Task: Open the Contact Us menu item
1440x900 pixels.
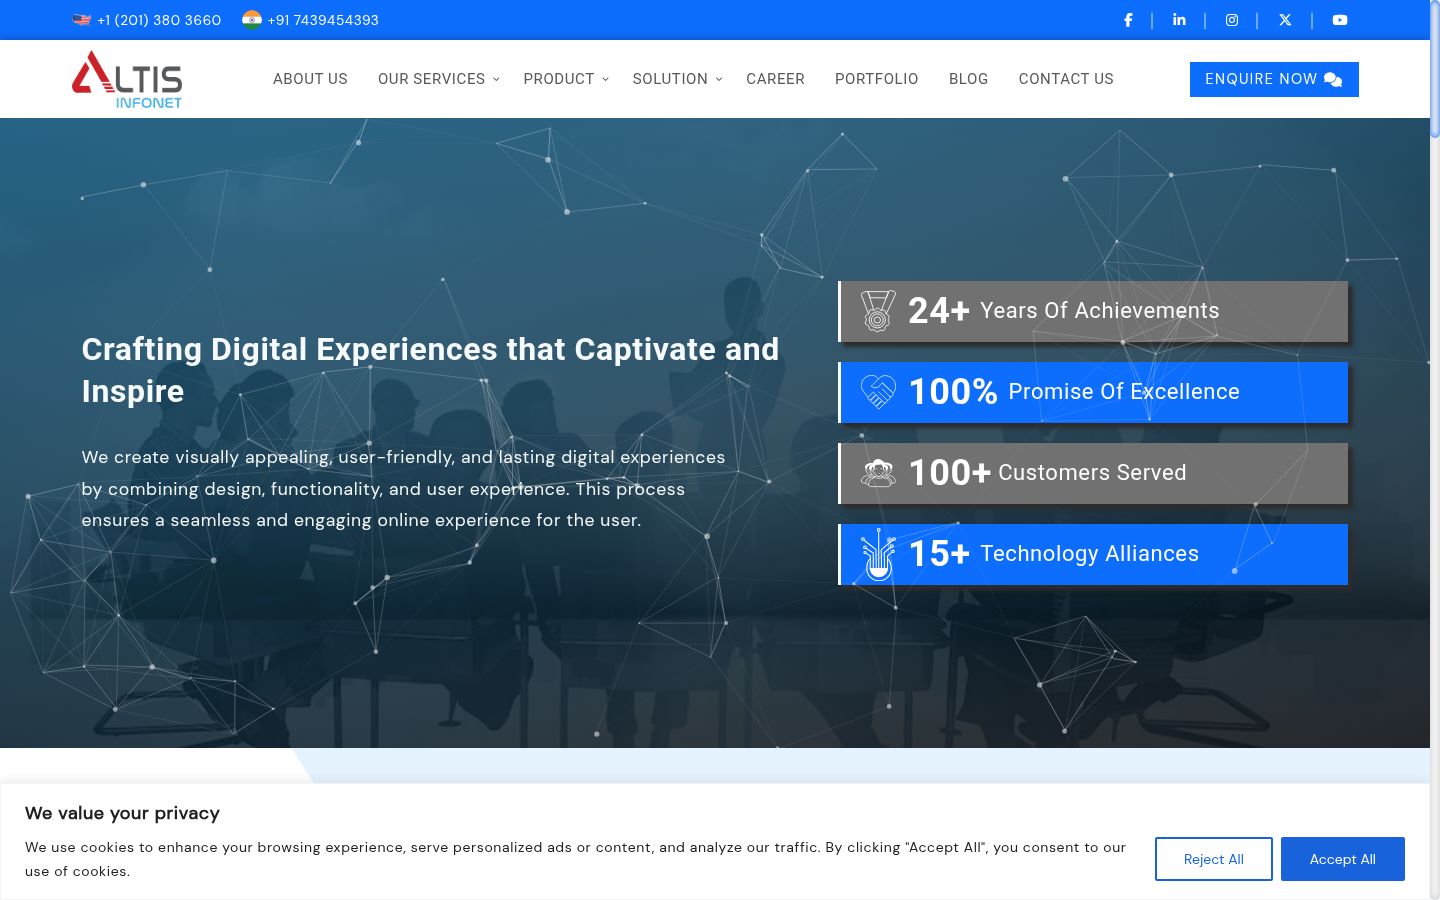Action: [x=1066, y=79]
